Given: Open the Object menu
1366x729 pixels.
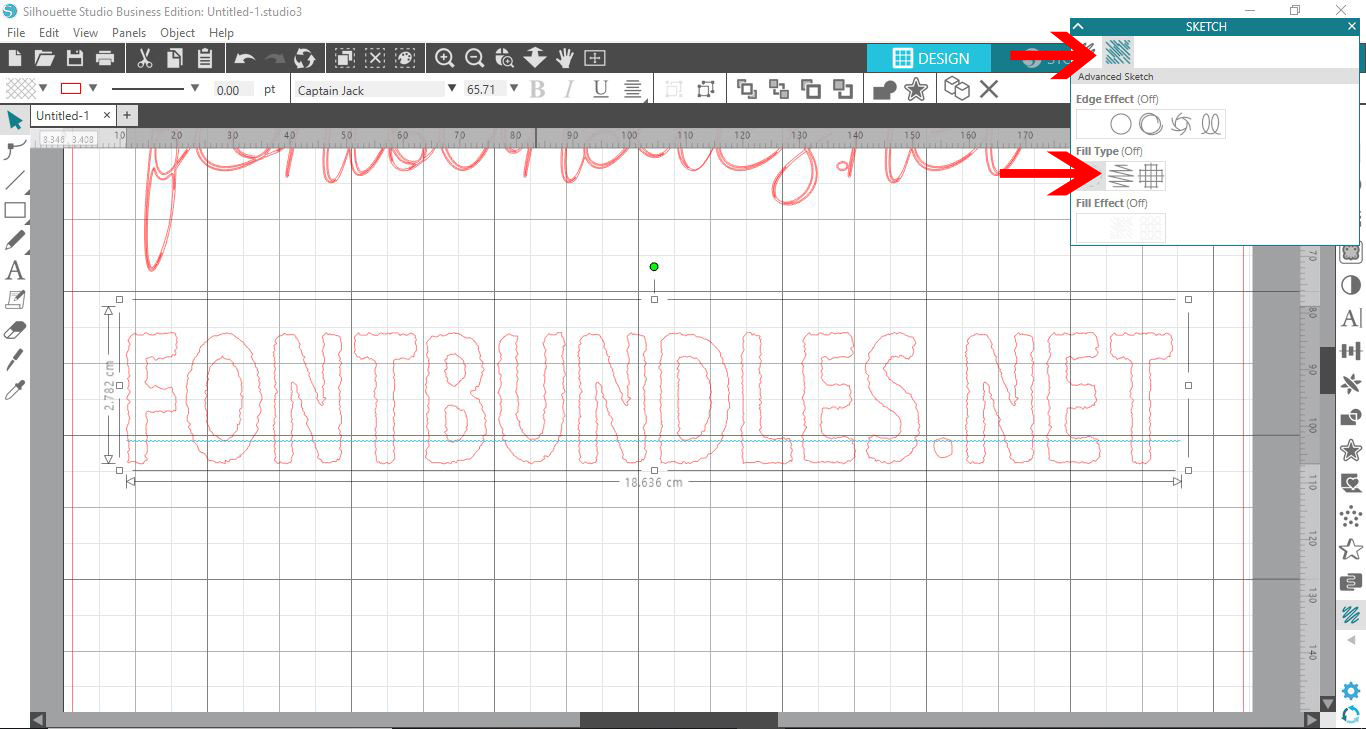Looking at the screenshot, I should pyautogui.click(x=178, y=33).
